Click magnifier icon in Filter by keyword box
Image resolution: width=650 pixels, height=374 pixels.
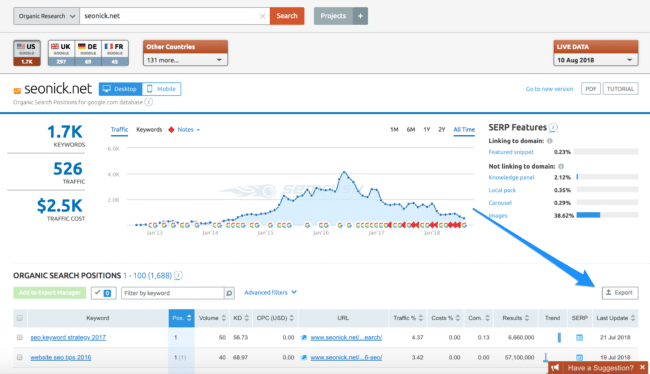pos(229,293)
